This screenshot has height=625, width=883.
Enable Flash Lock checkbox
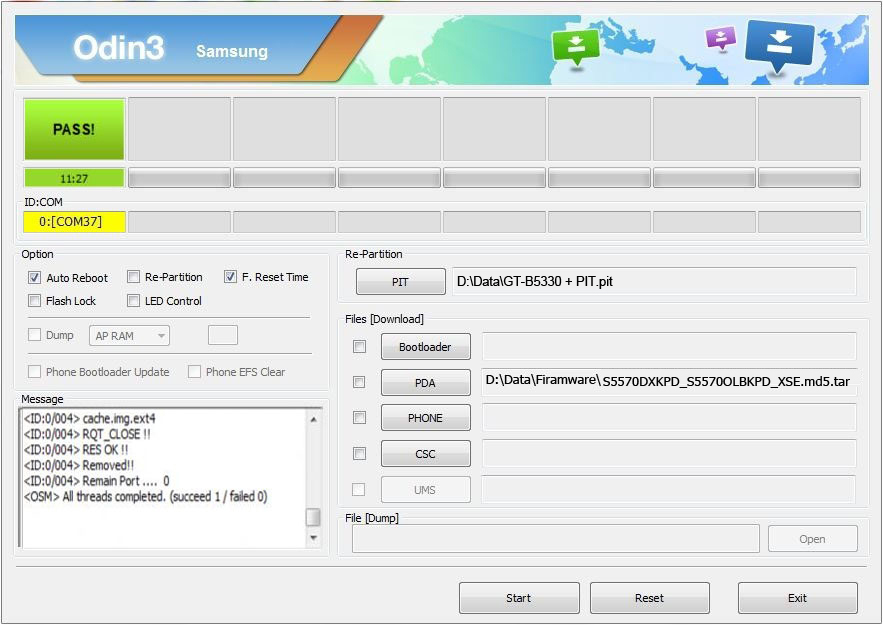(x=34, y=301)
